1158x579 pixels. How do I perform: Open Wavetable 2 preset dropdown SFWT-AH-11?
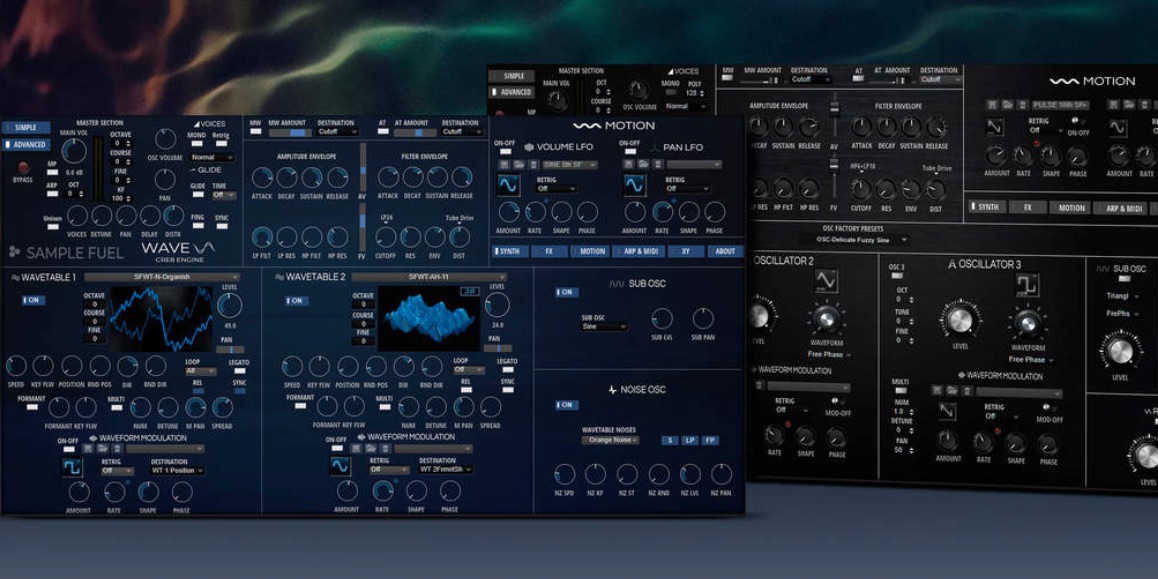[x=429, y=278]
